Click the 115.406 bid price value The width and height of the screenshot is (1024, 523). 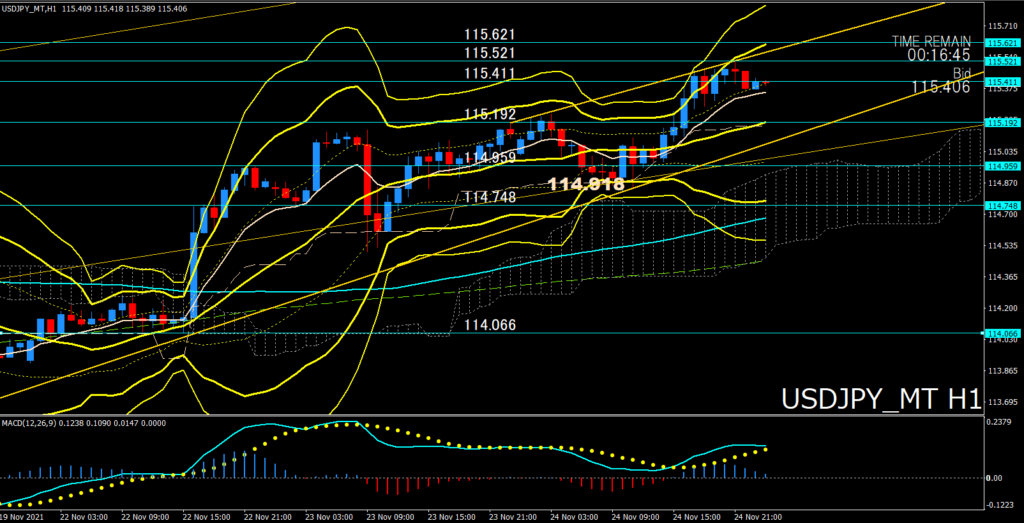(x=941, y=87)
